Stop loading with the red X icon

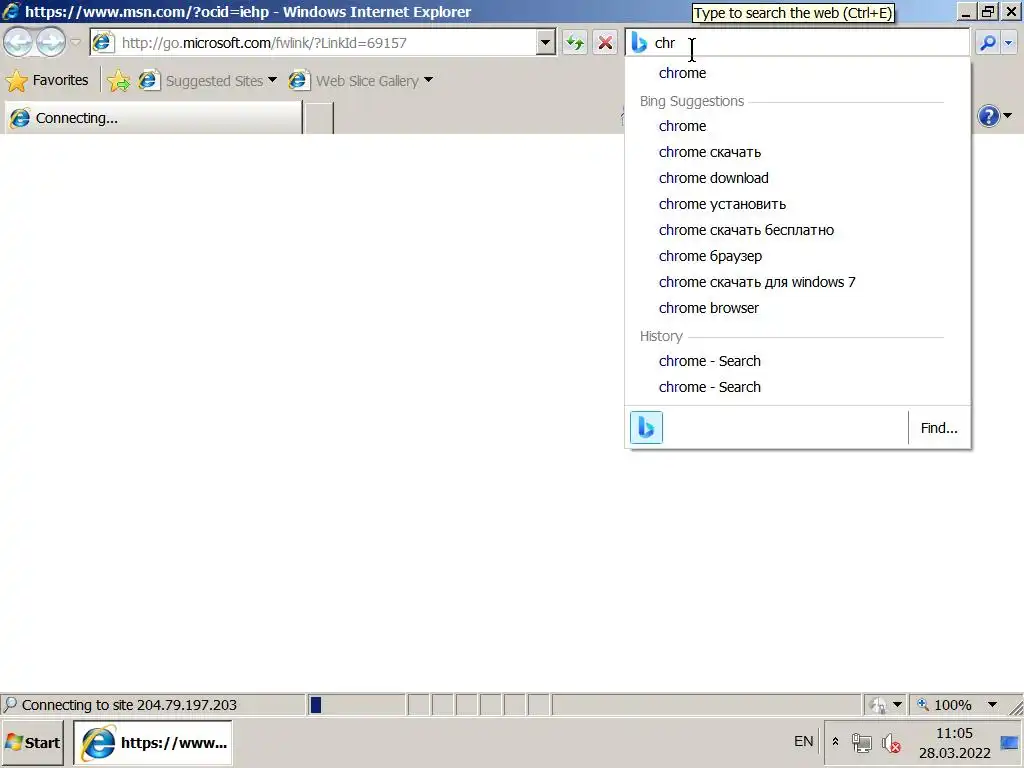coord(605,43)
